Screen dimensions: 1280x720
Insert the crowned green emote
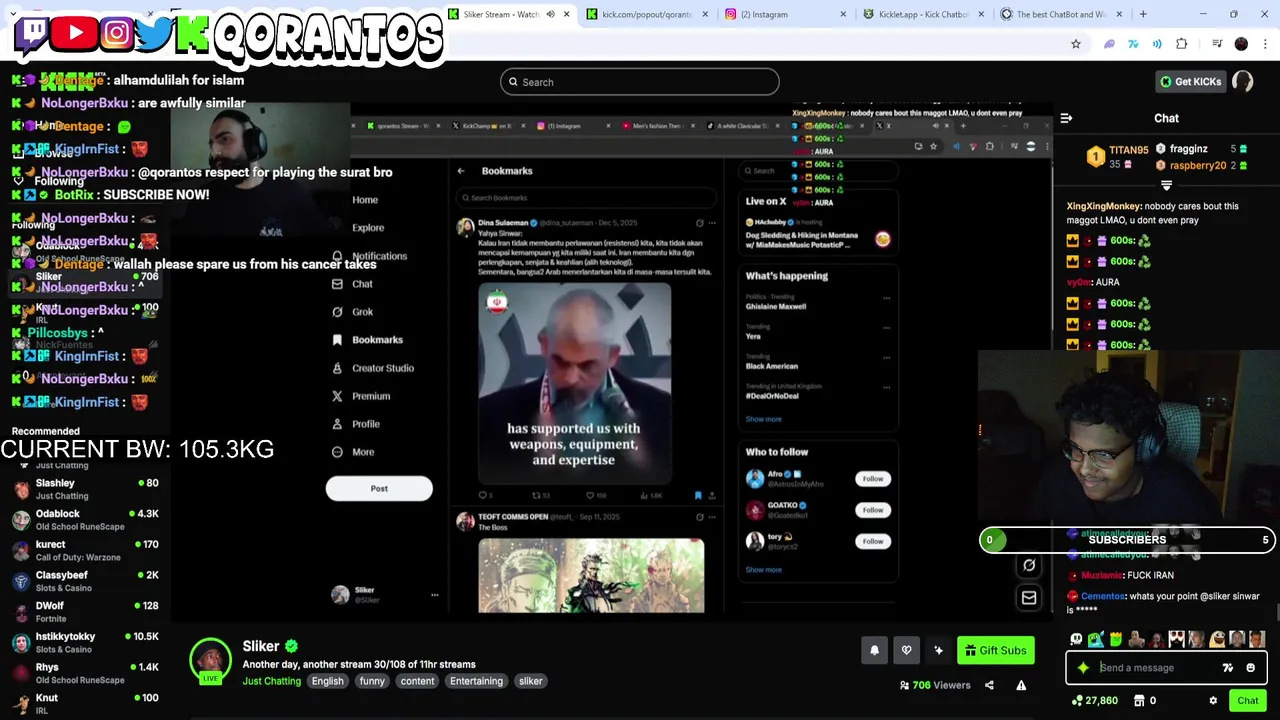tap(1116, 640)
